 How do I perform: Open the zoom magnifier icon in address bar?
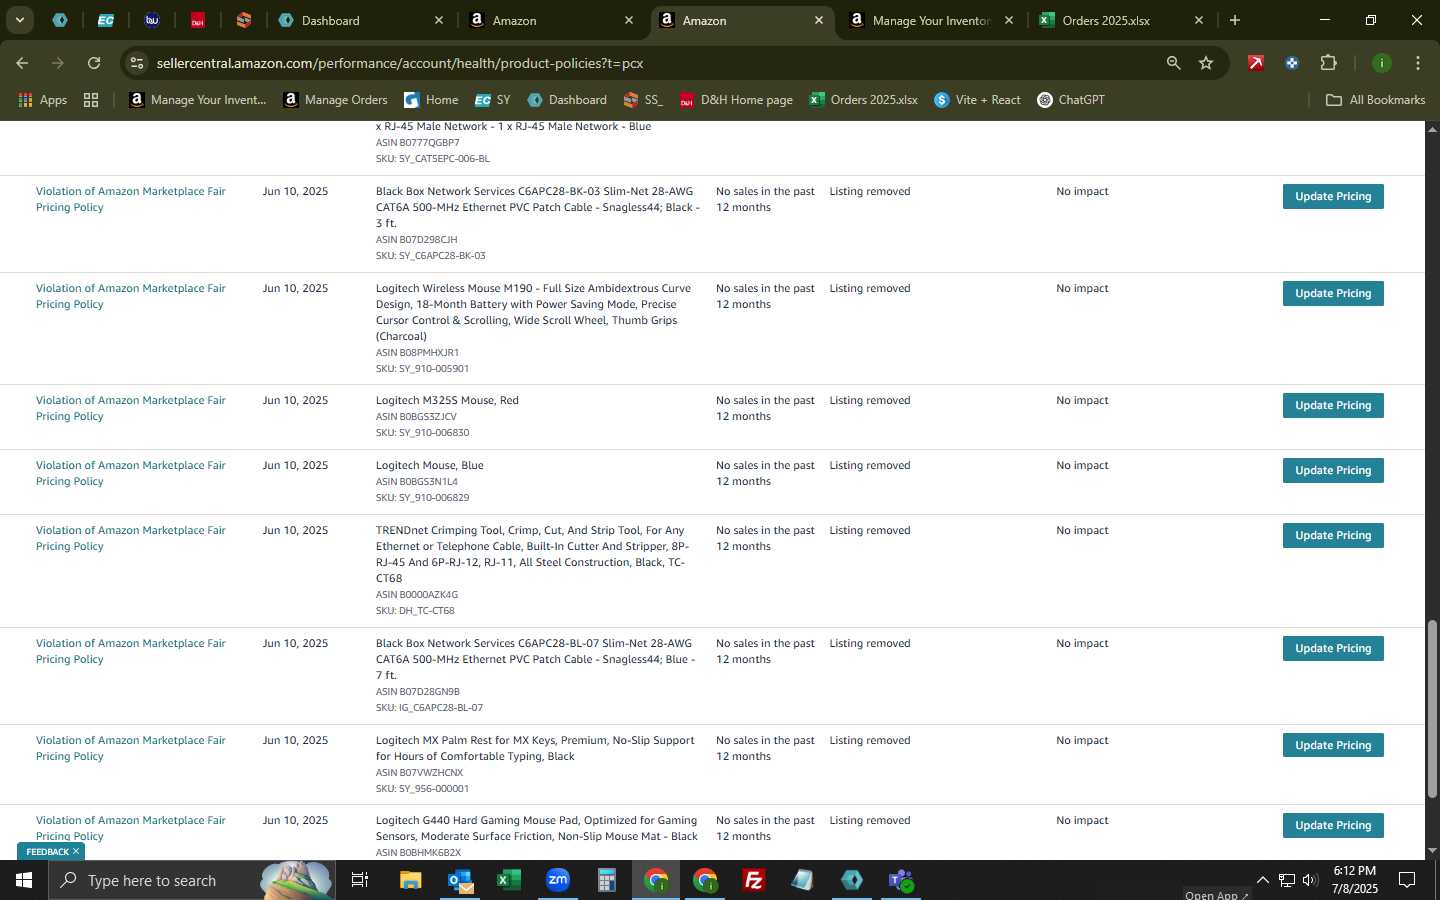pyautogui.click(x=1173, y=63)
